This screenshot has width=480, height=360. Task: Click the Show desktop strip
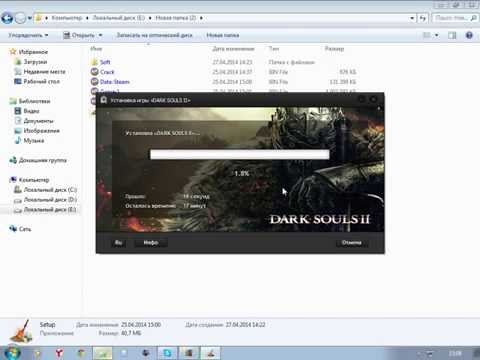pos(477,353)
